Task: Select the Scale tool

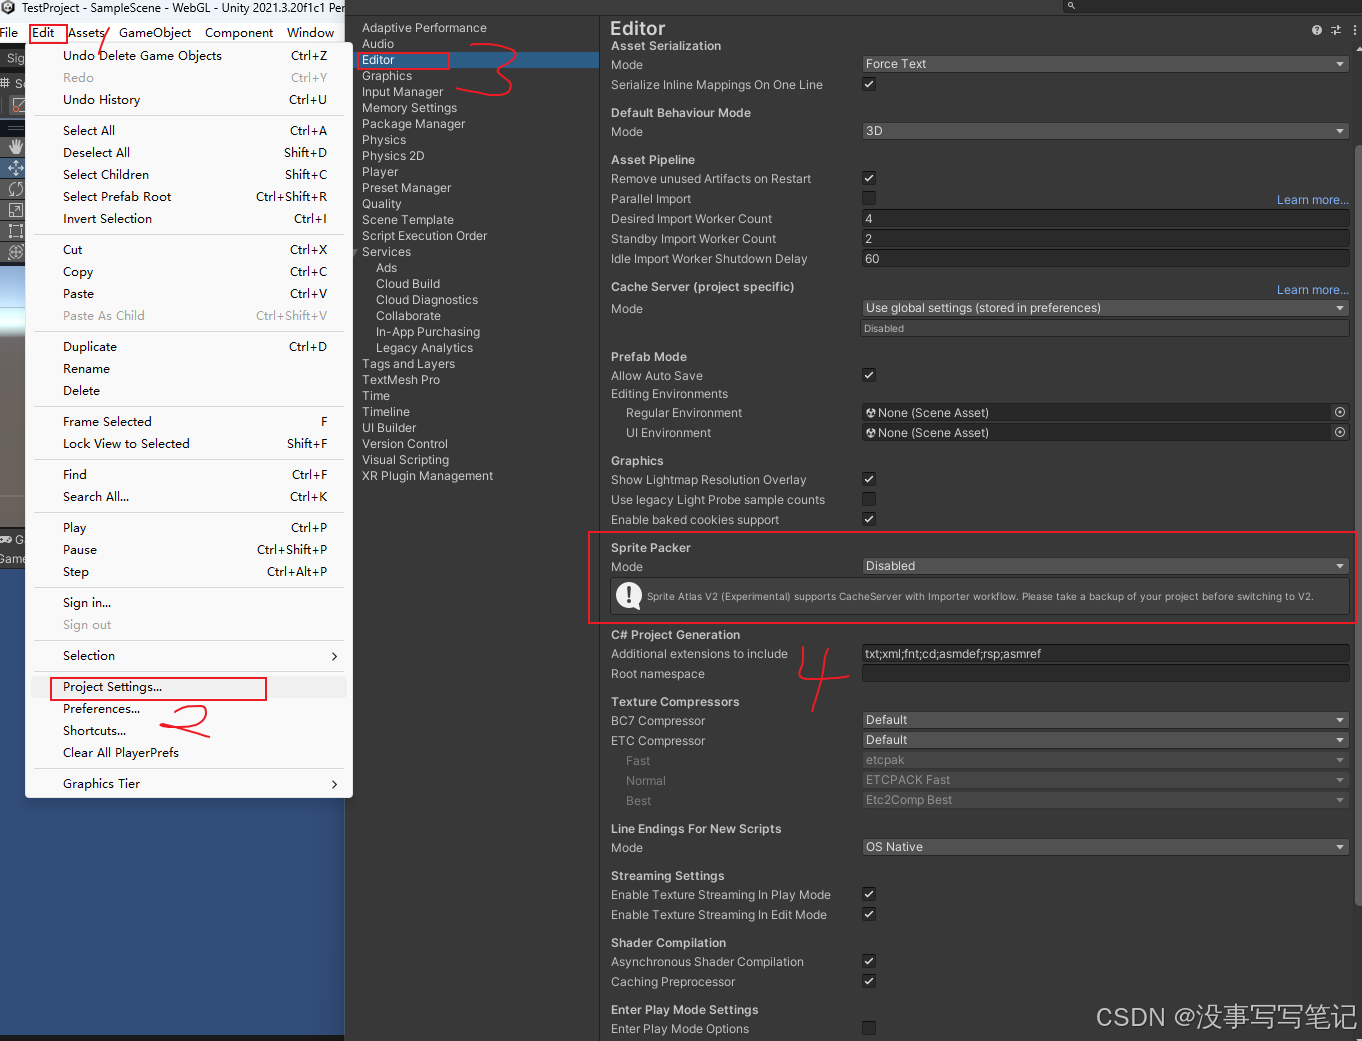Action: pos(15,209)
